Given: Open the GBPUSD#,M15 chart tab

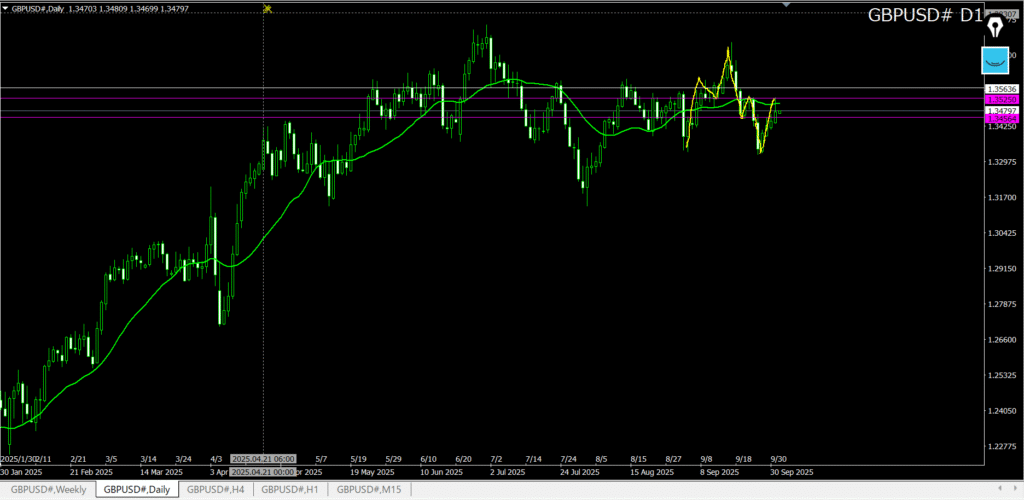Looking at the screenshot, I should click(x=369, y=489).
